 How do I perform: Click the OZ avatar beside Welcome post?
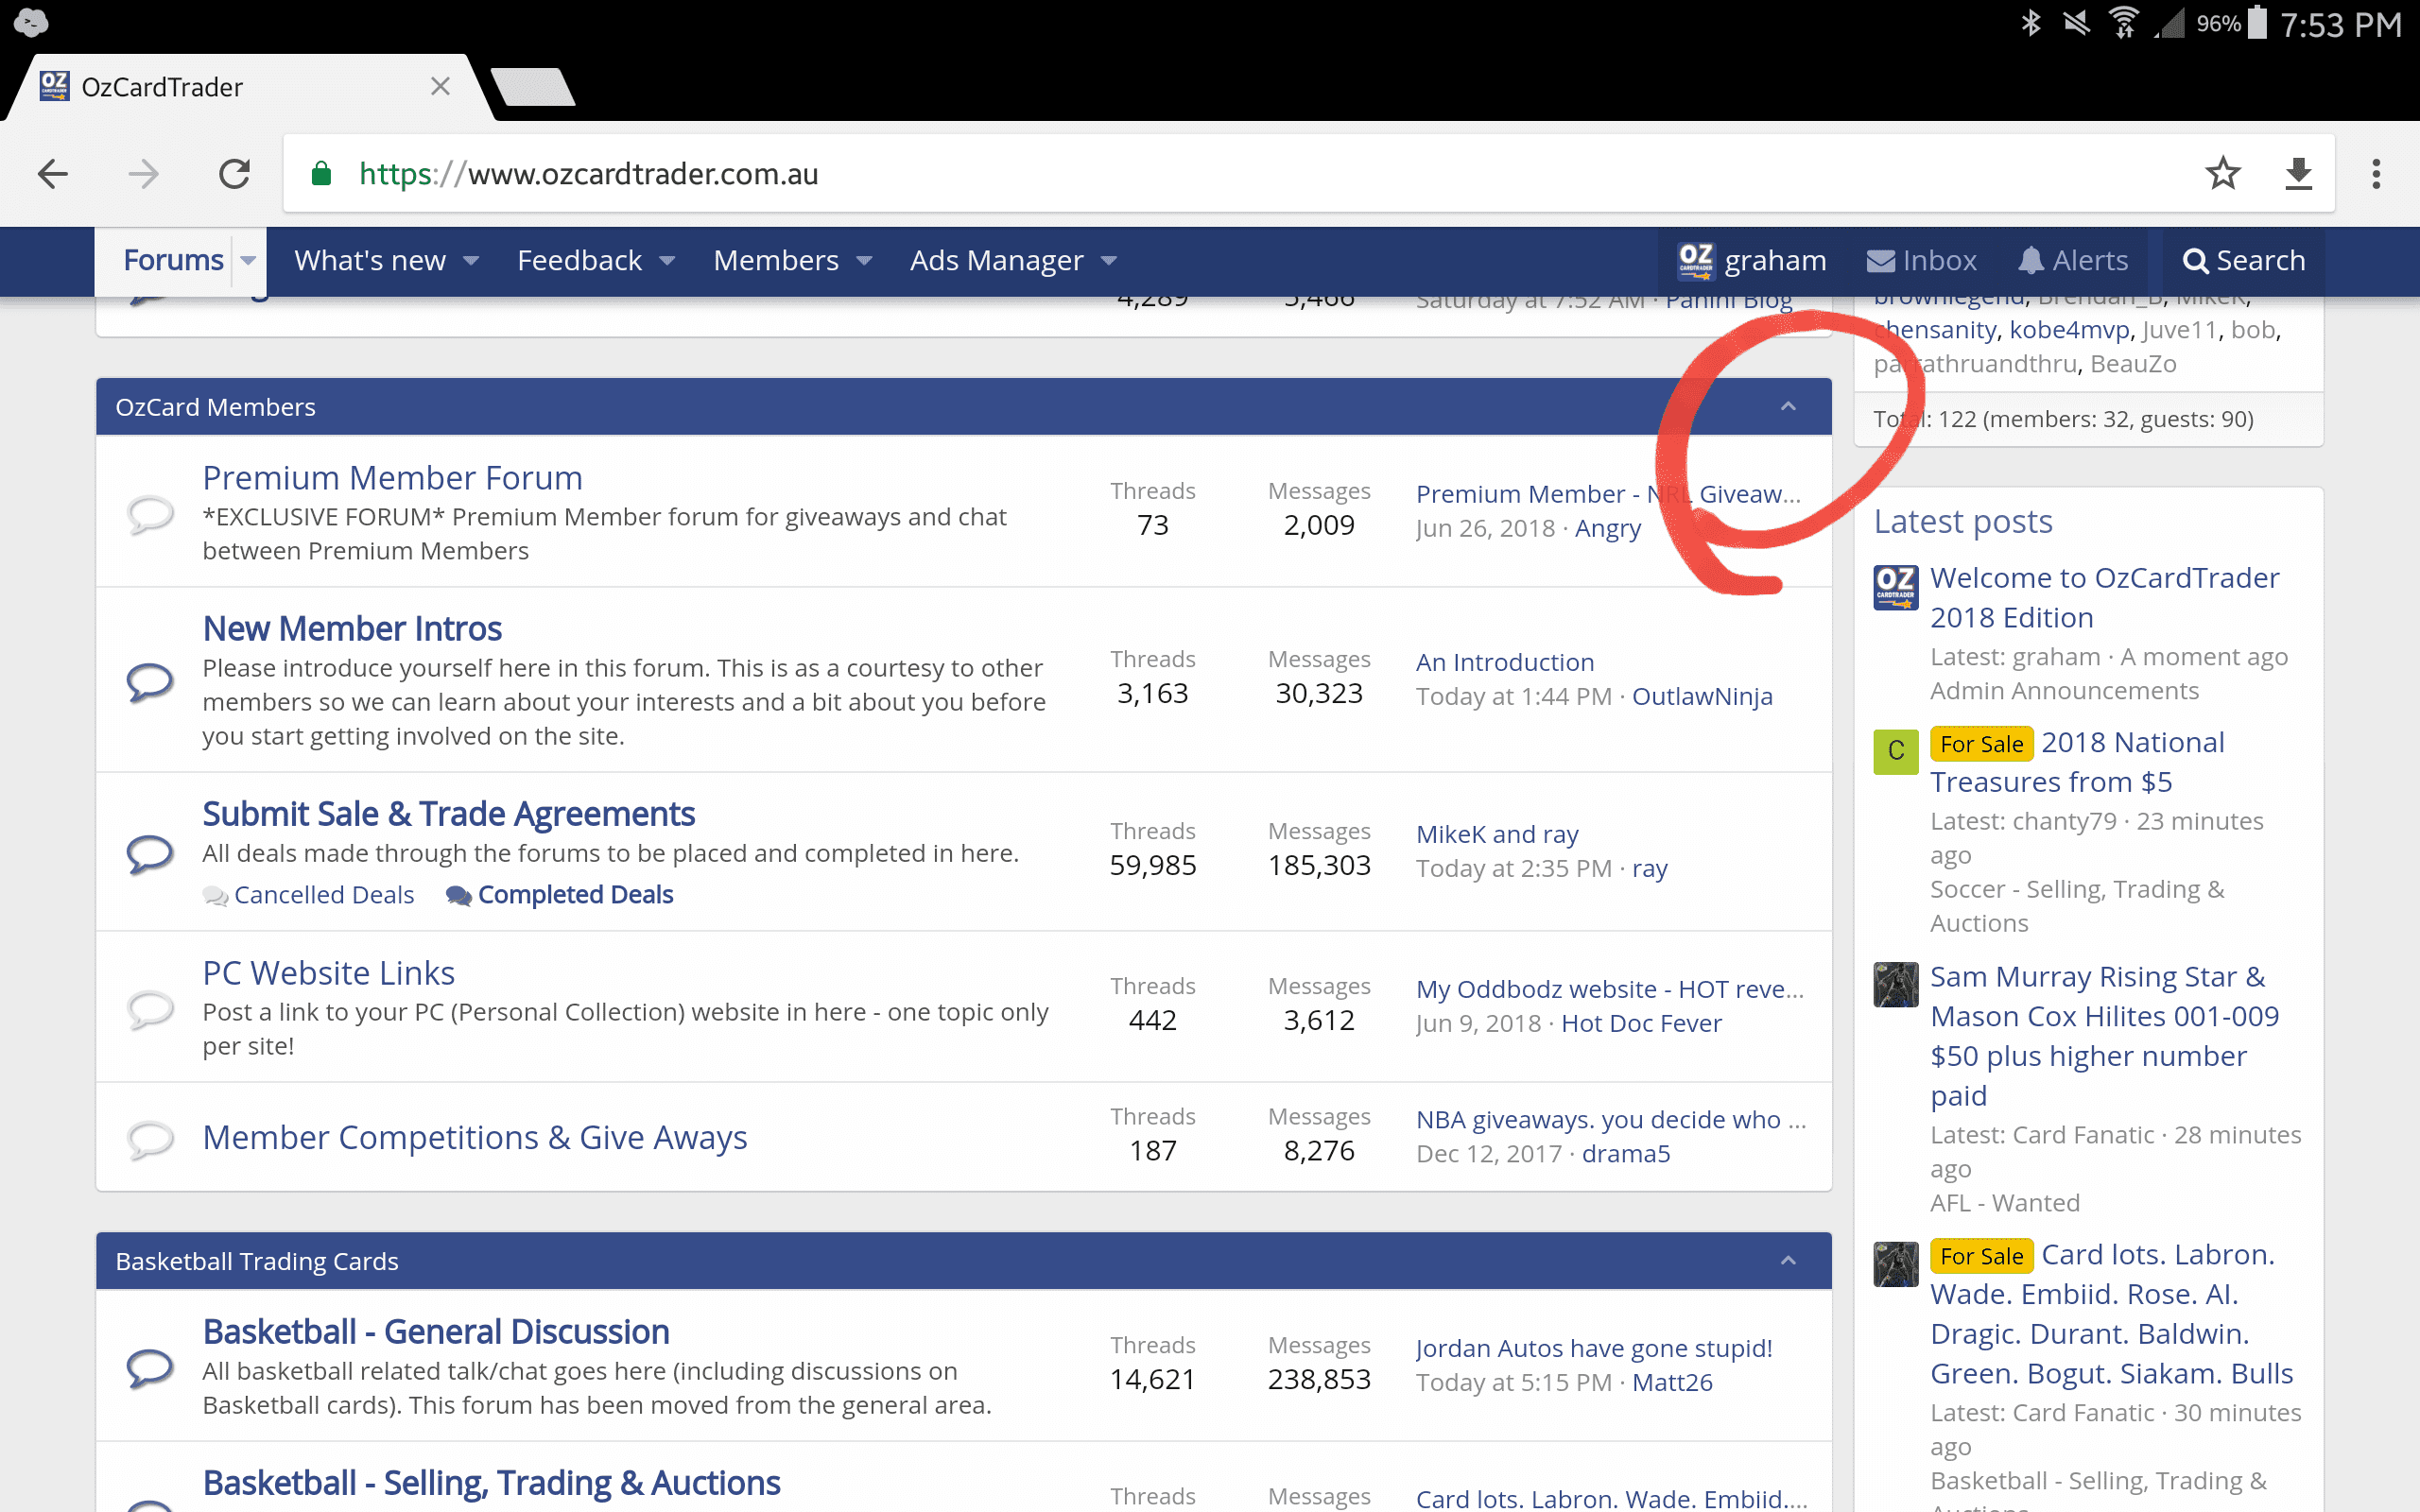coord(1895,587)
